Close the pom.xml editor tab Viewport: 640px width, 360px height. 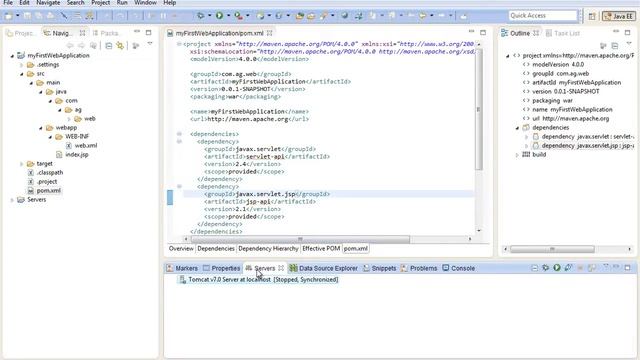269,33
